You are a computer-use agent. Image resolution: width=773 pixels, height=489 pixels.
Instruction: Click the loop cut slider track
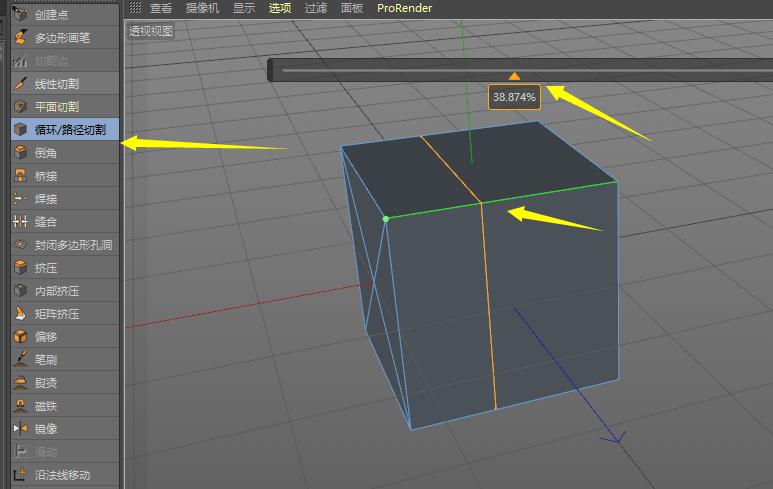pos(527,70)
